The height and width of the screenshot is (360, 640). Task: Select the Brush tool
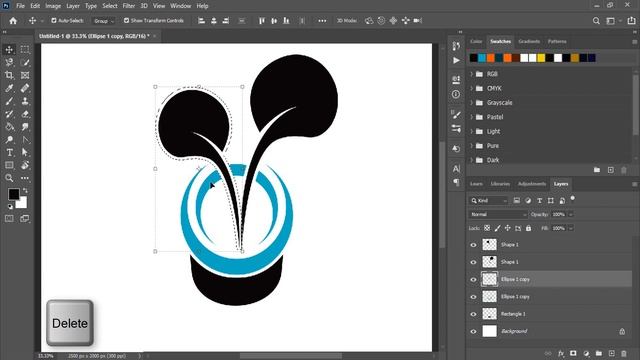click(9, 101)
